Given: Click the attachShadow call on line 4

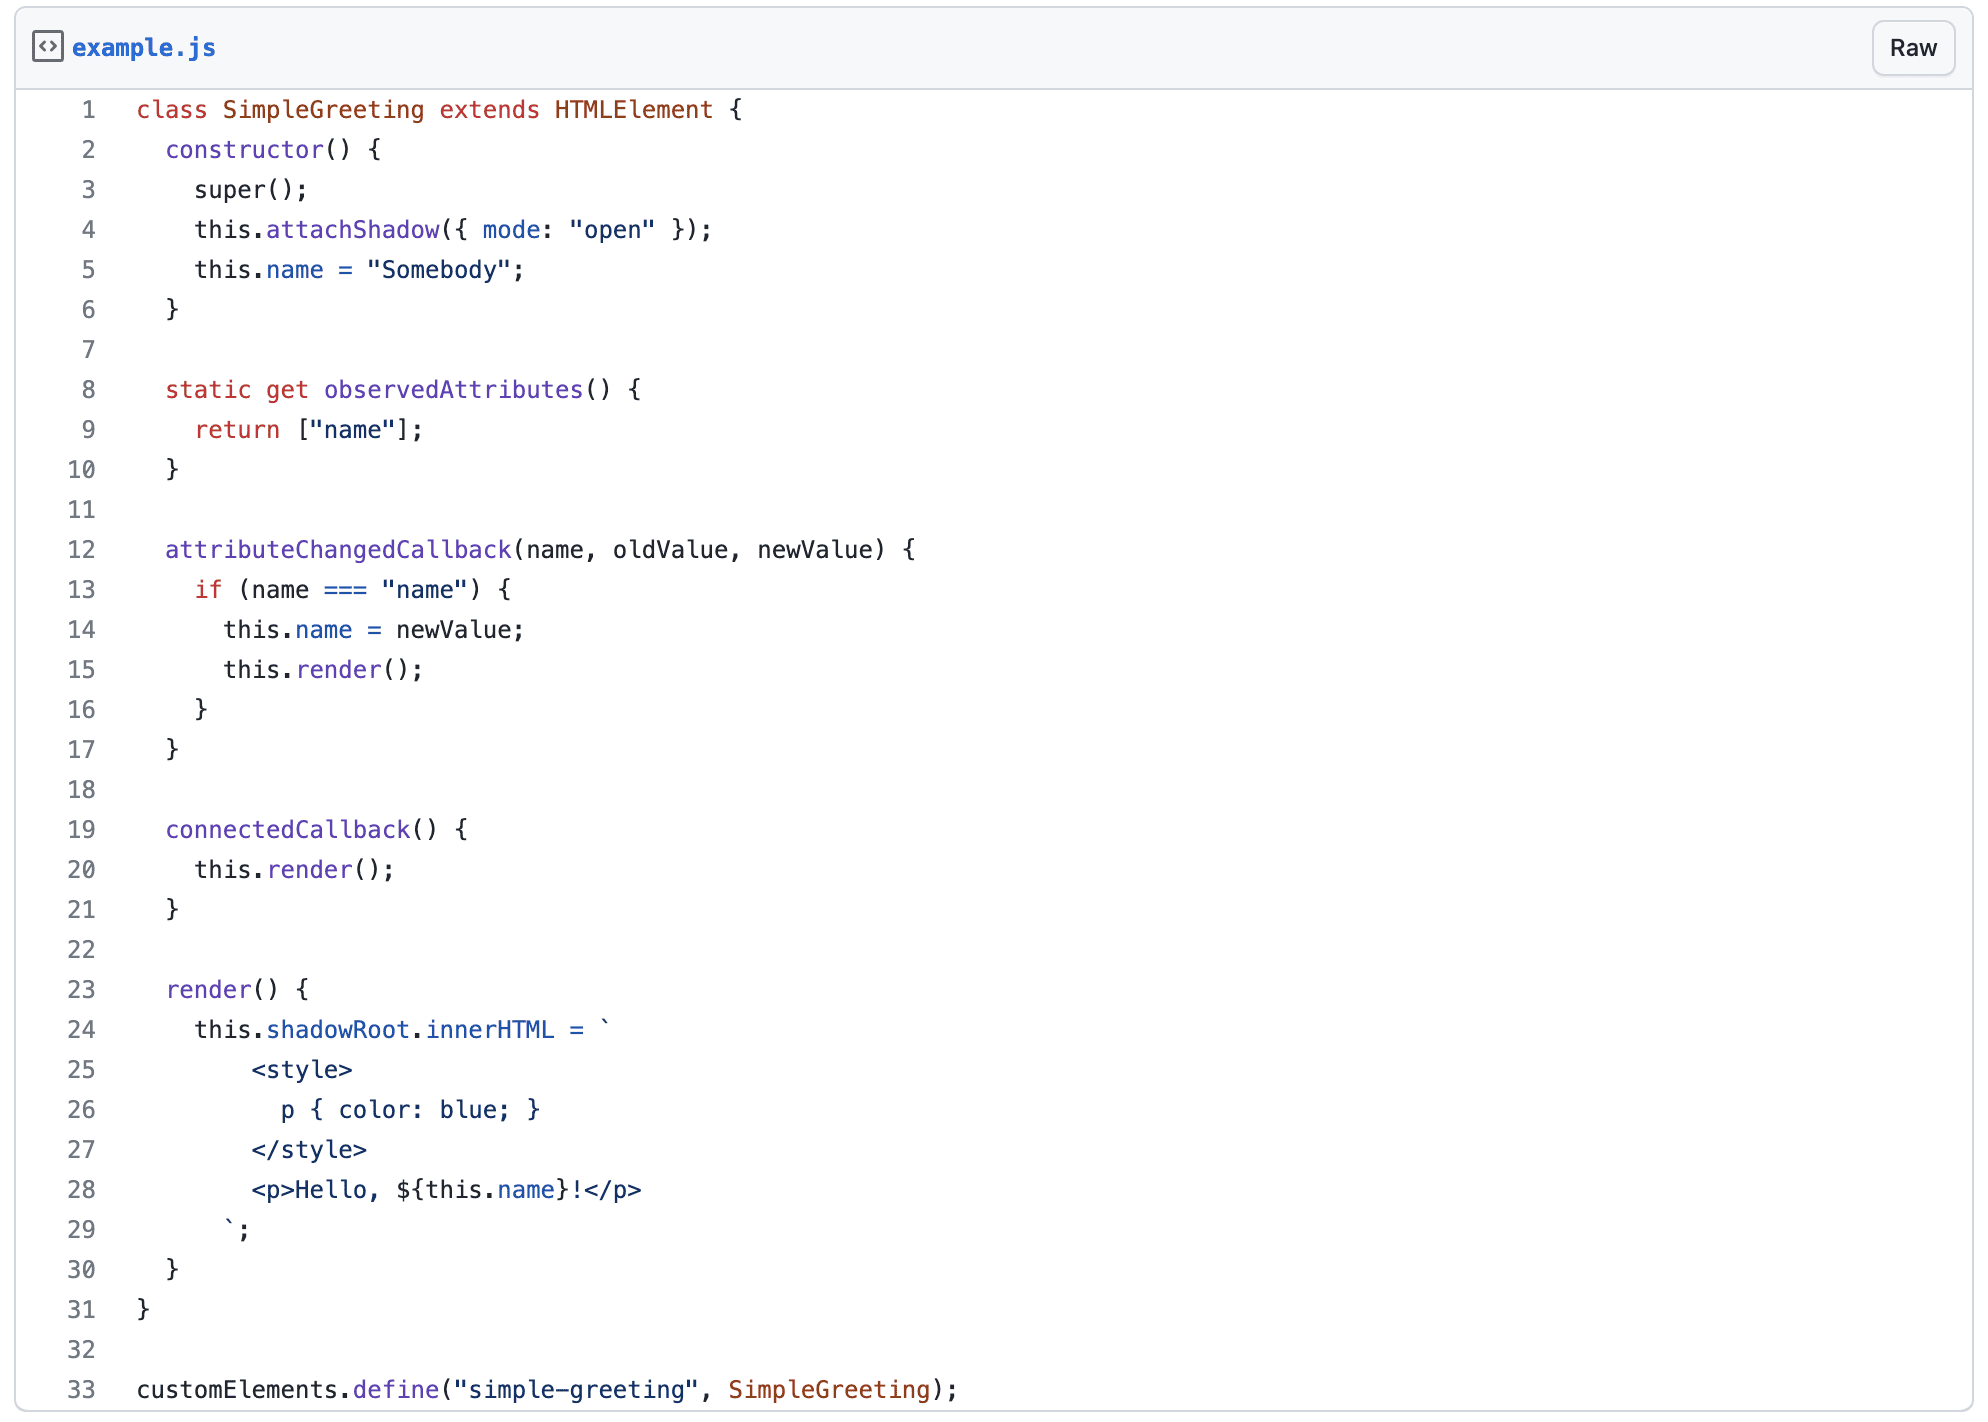Looking at the screenshot, I should click(352, 229).
